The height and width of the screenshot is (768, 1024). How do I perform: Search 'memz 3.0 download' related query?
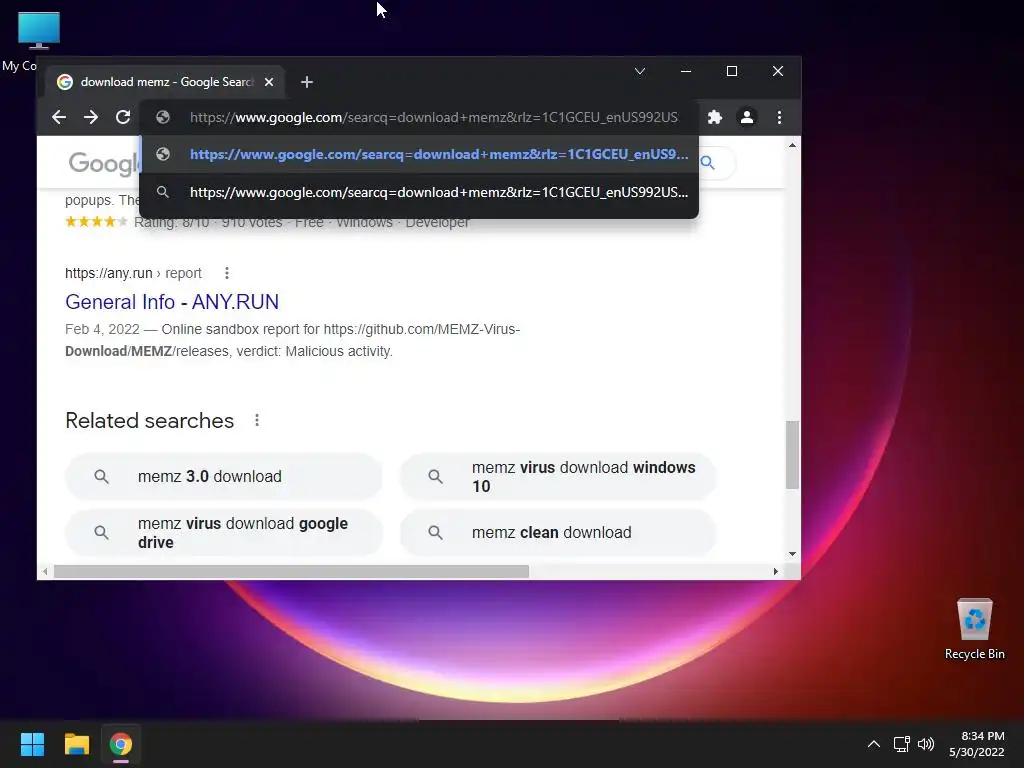click(x=223, y=477)
